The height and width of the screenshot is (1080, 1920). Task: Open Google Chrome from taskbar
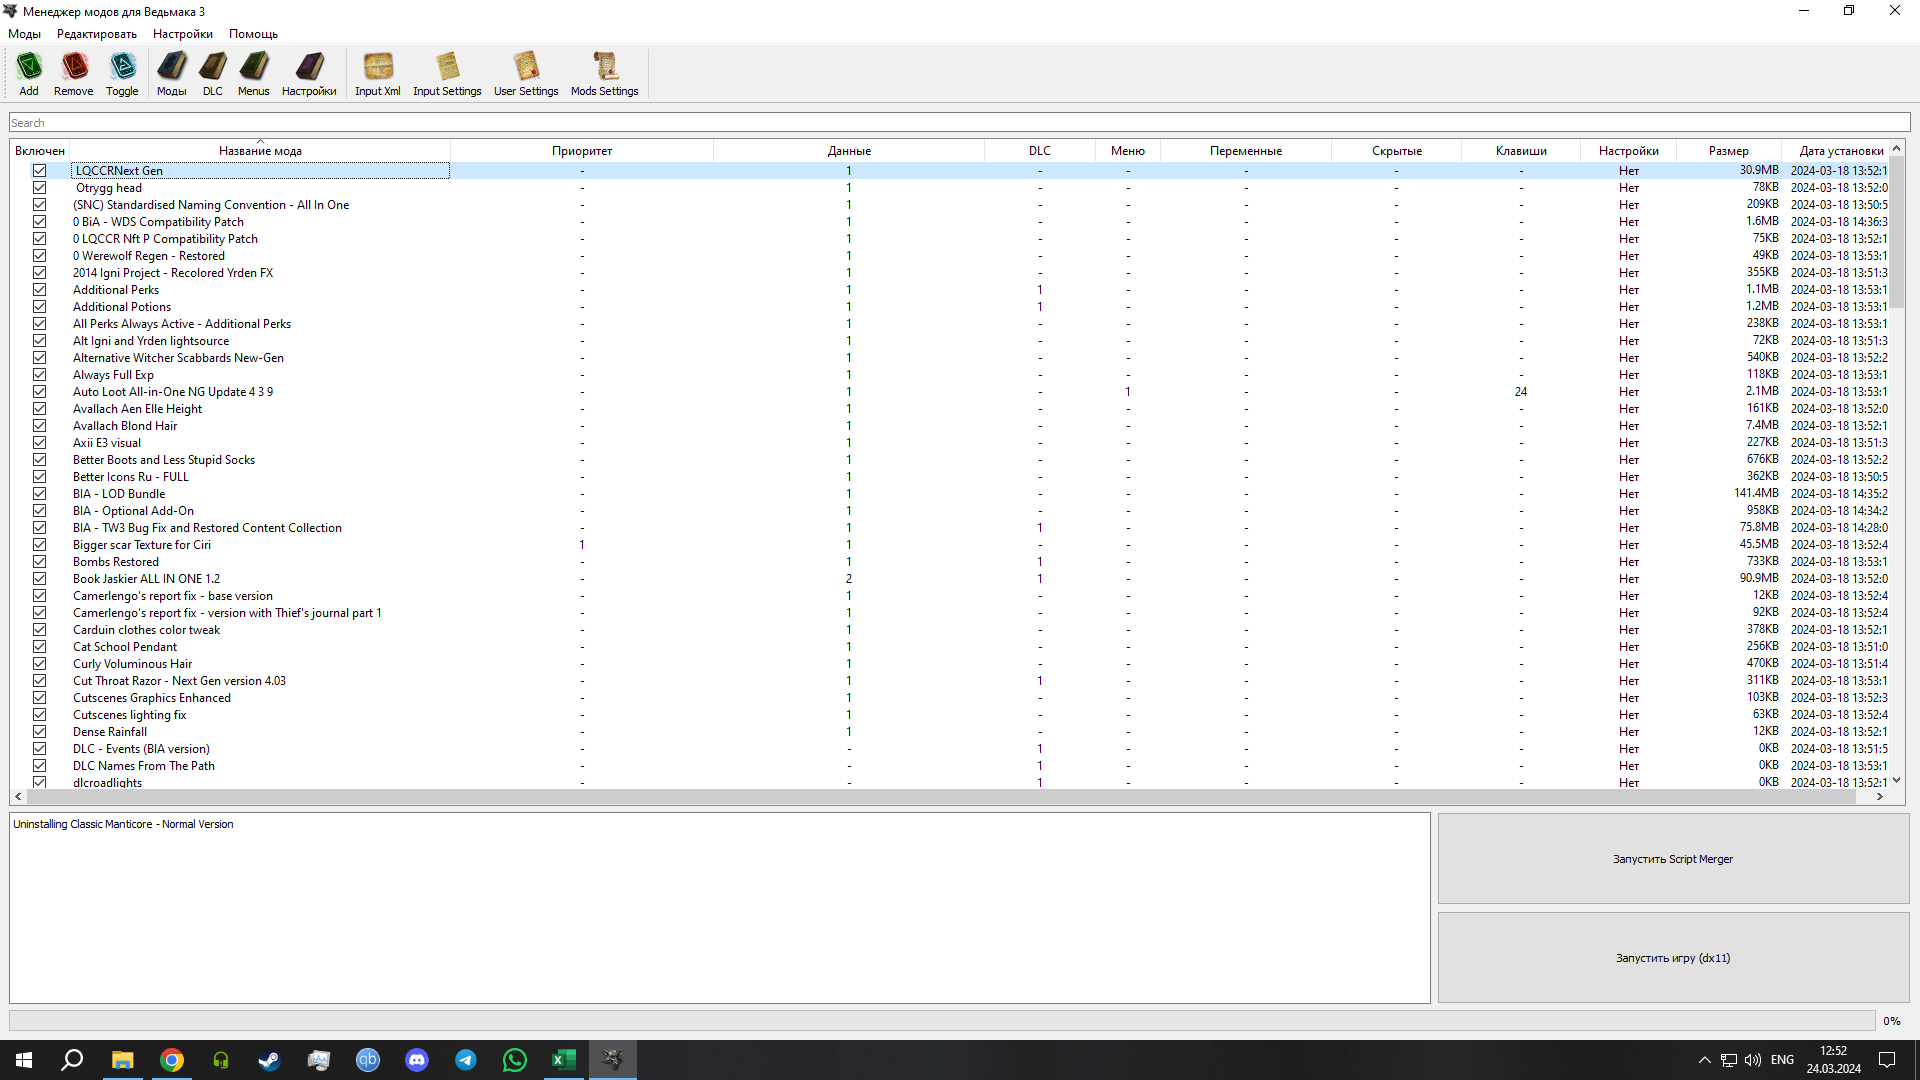172,1060
